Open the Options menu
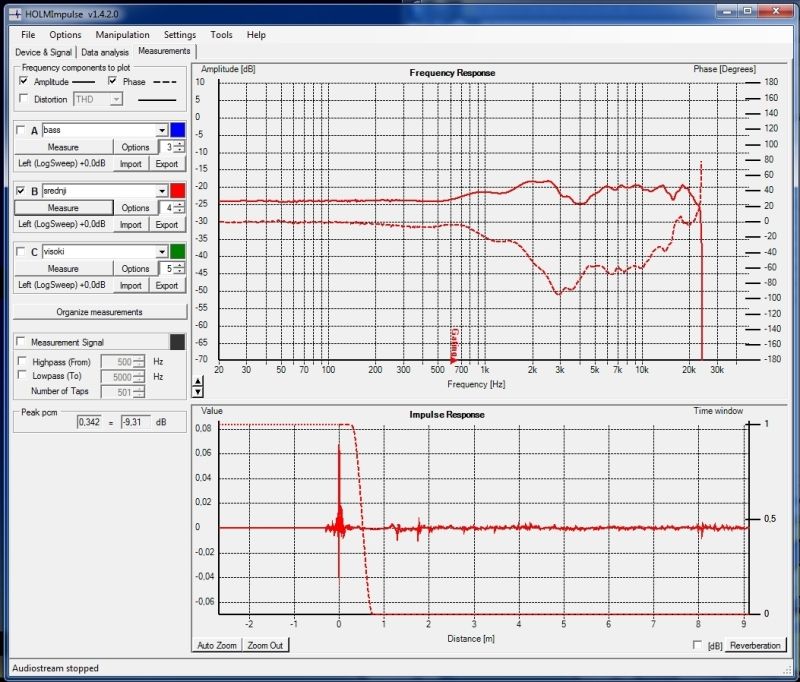 point(65,35)
